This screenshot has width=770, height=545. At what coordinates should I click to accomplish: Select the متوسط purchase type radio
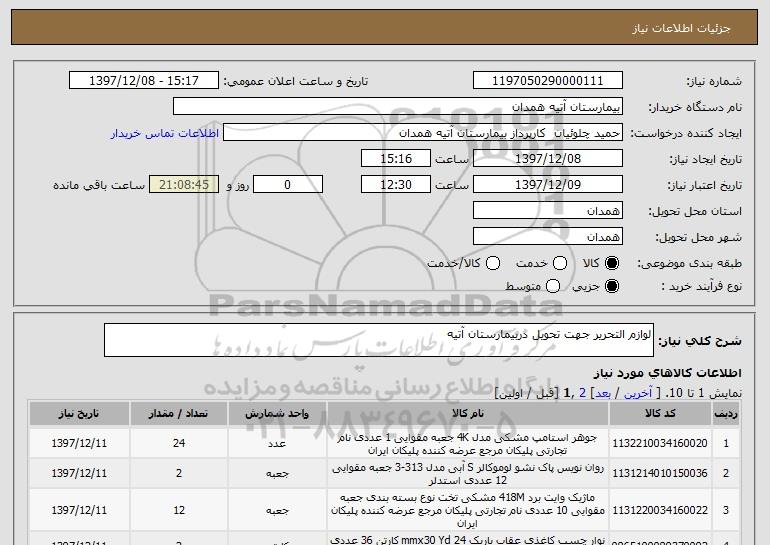(553, 286)
